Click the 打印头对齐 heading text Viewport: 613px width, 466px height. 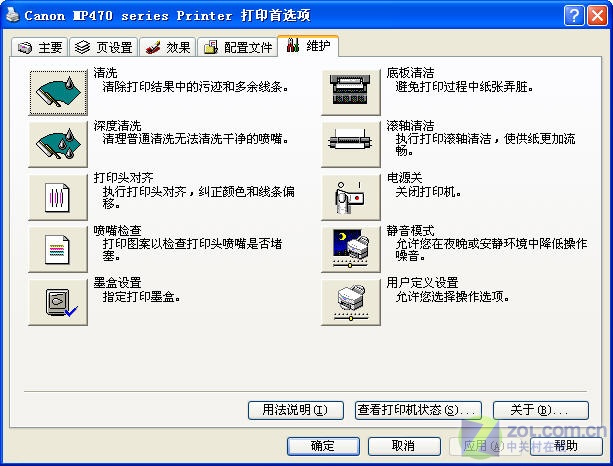point(124,178)
